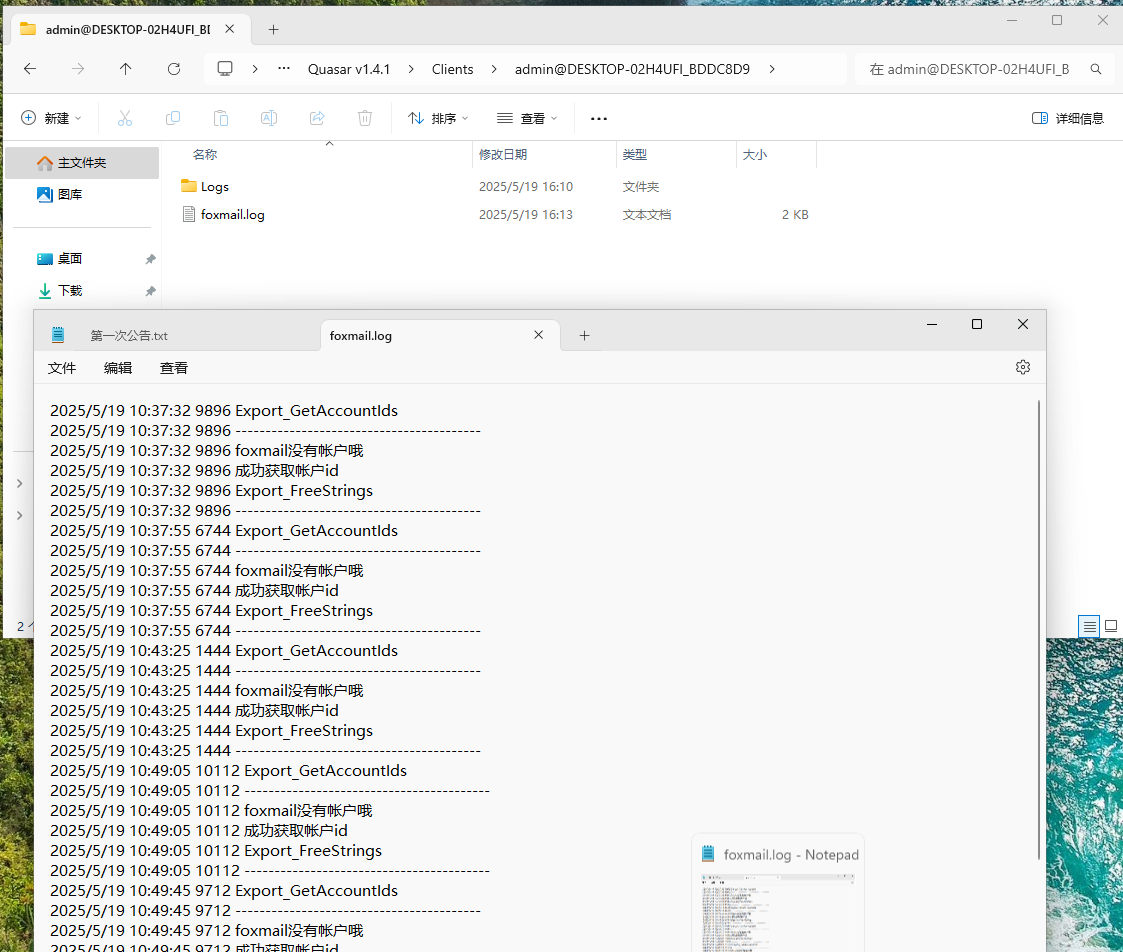Add a new Notepad tab
This screenshot has width=1123, height=952.
(585, 336)
